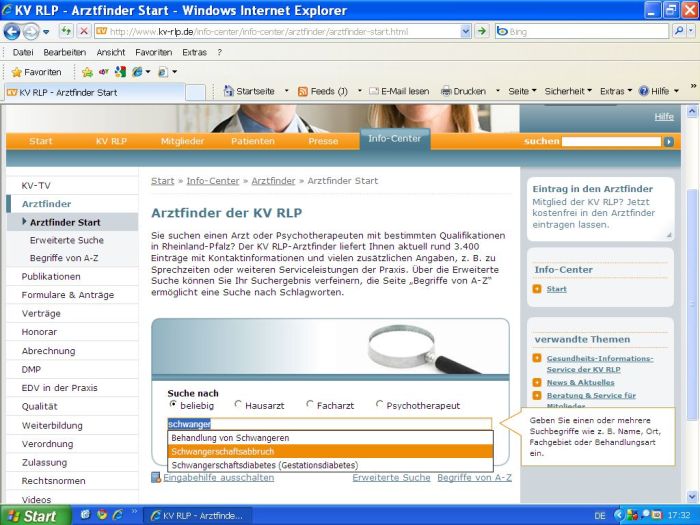Choose suggestion Behandlung von Schwangeren
Image resolution: width=700 pixels, height=525 pixels.
pyautogui.click(x=330, y=438)
